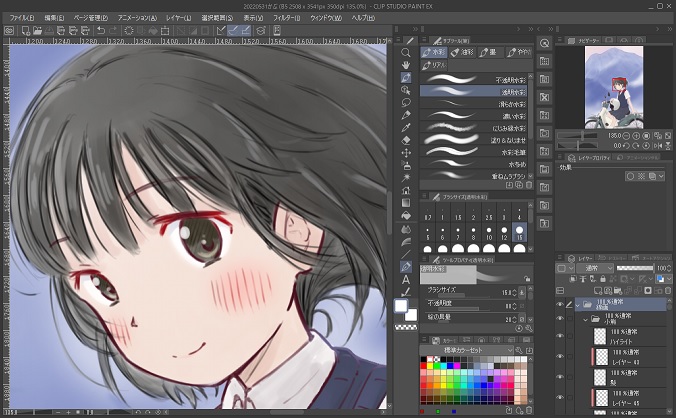Image resolution: width=676 pixels, height=418 pixels.
Task: Click the ハイライト layer thumbnail
Action: pyautogui.click(x=600, y=336)
